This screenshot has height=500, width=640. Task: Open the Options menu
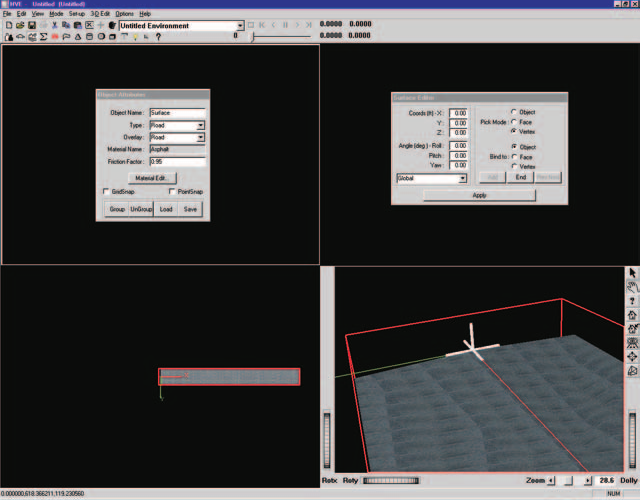pyautogui.click(x=124, y=14)
